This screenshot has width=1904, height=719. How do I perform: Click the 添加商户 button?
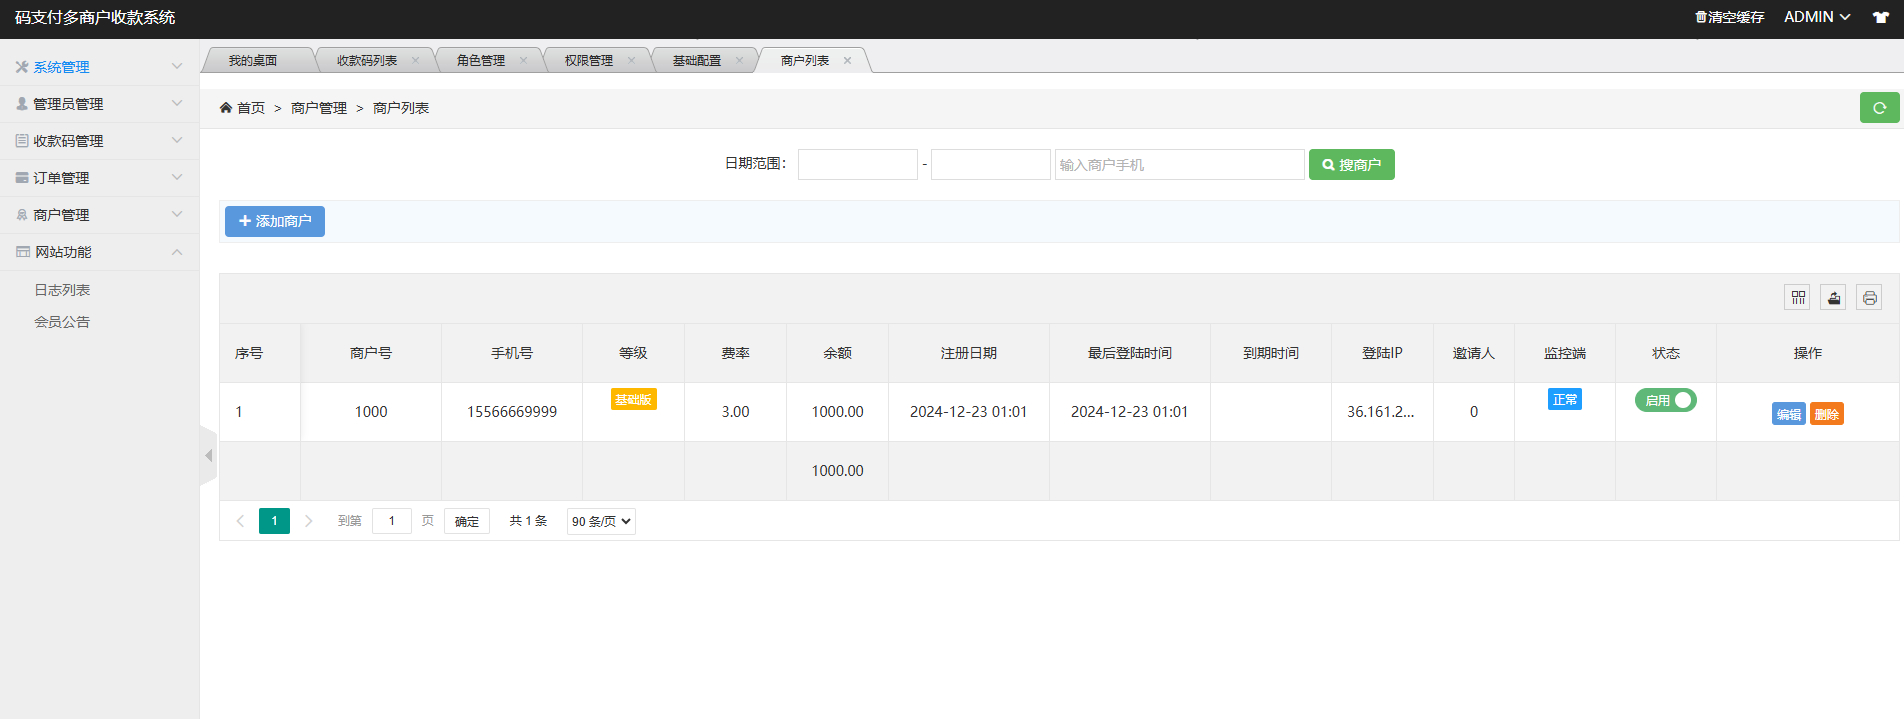[275, 221]
